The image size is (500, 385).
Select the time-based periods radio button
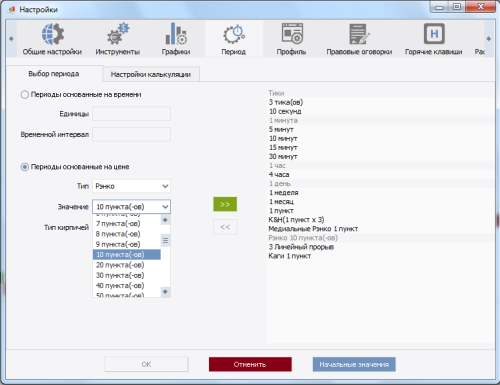tap(25, 95)
